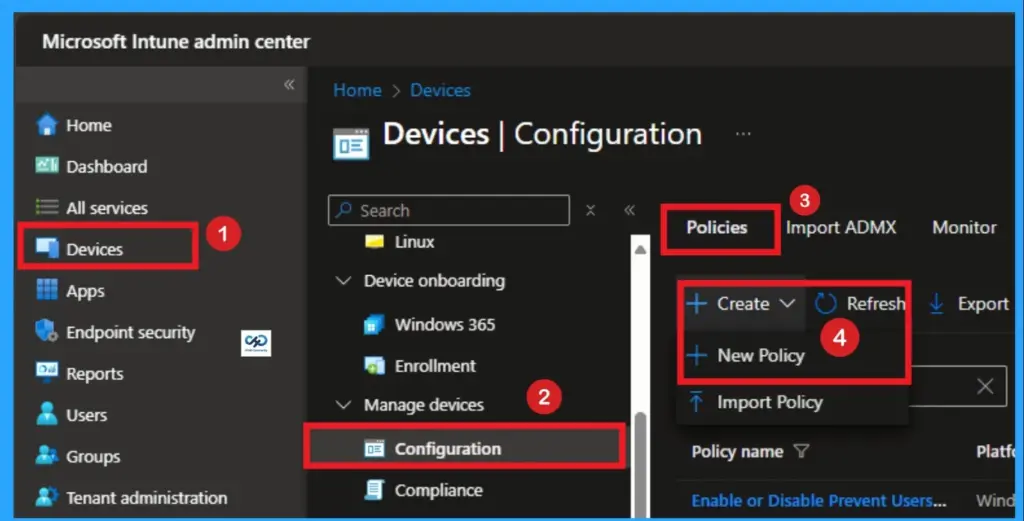
Task: Click the Refresh circular arrow icon
Action: click(825, 303)
